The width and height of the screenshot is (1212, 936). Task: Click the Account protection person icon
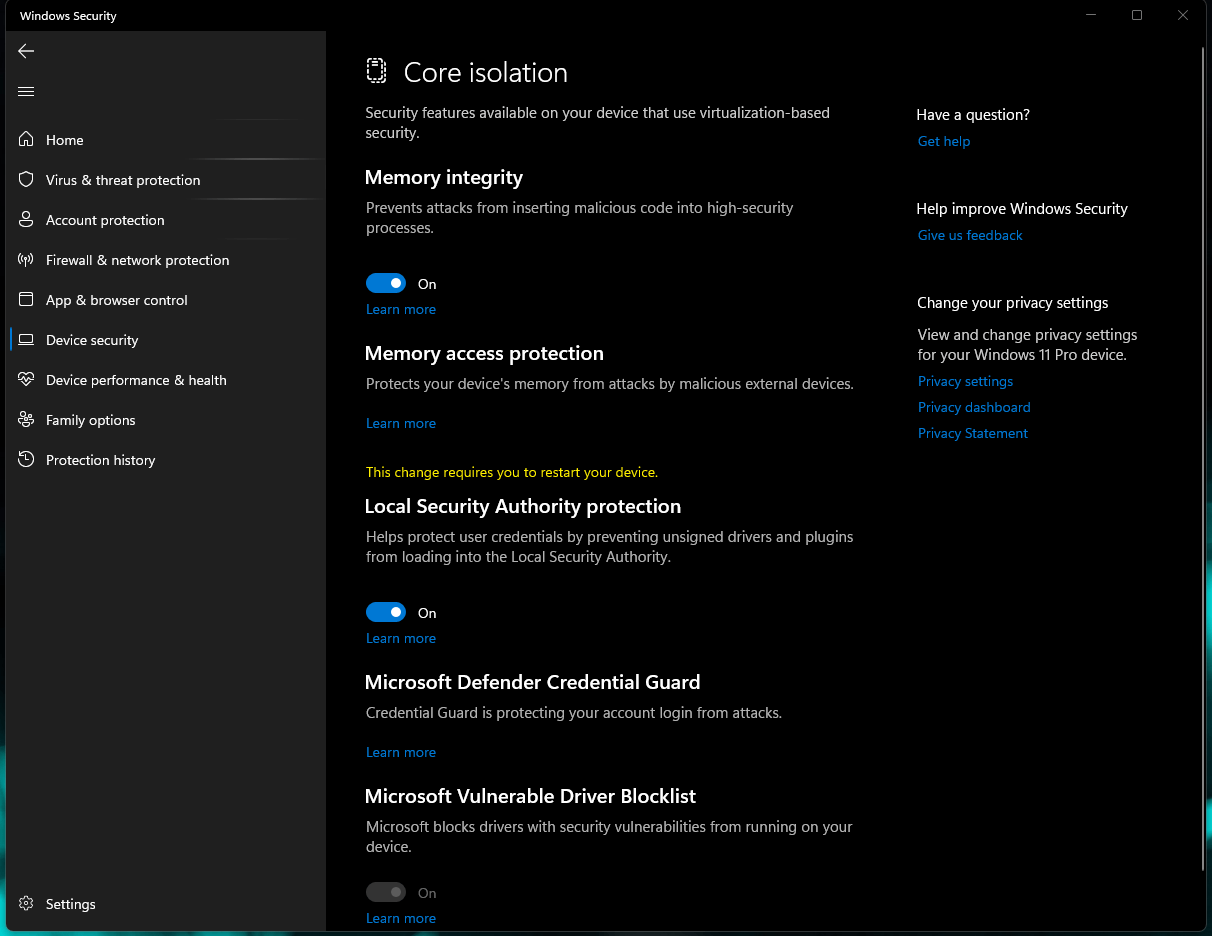(26, 220)
